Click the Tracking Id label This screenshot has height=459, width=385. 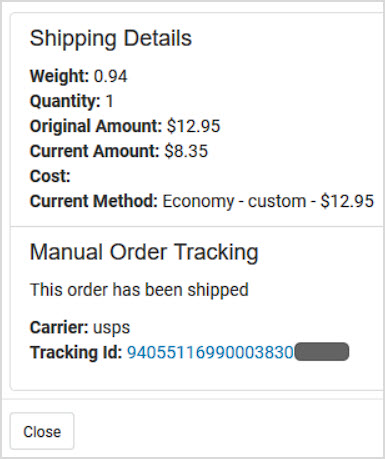click(x=76, y=352)
